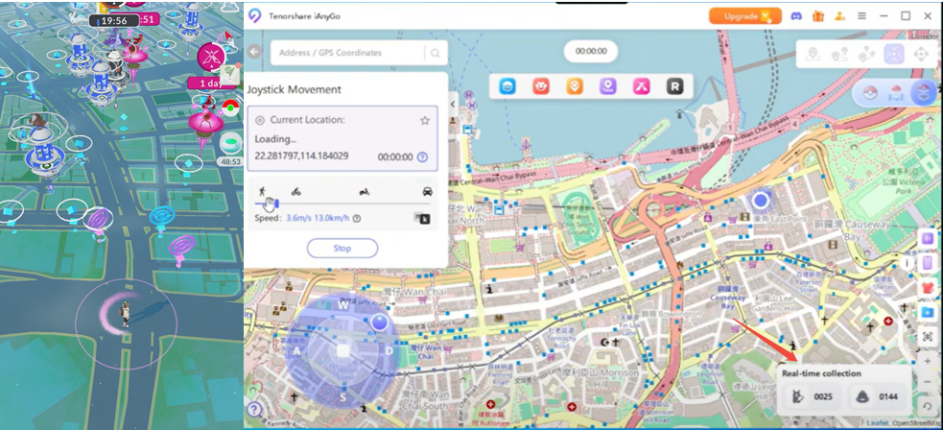
Task: Click the help question icon at bottom-left of map
Action: click(254, 410)
